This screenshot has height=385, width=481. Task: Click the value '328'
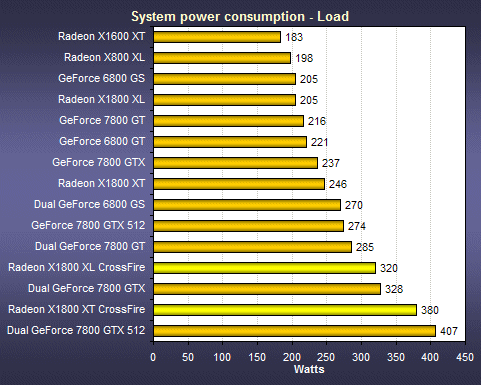click(x=394, y=289)
